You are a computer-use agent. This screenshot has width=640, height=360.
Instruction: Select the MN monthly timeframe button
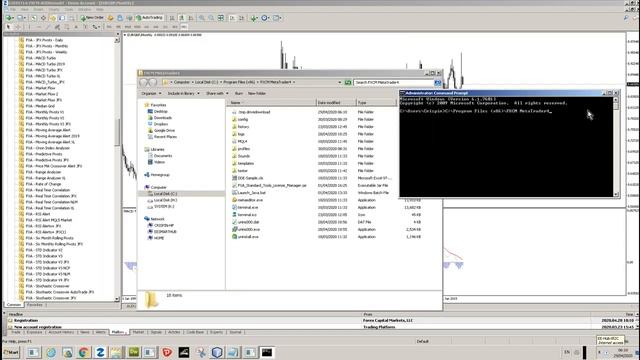point(184,27)
